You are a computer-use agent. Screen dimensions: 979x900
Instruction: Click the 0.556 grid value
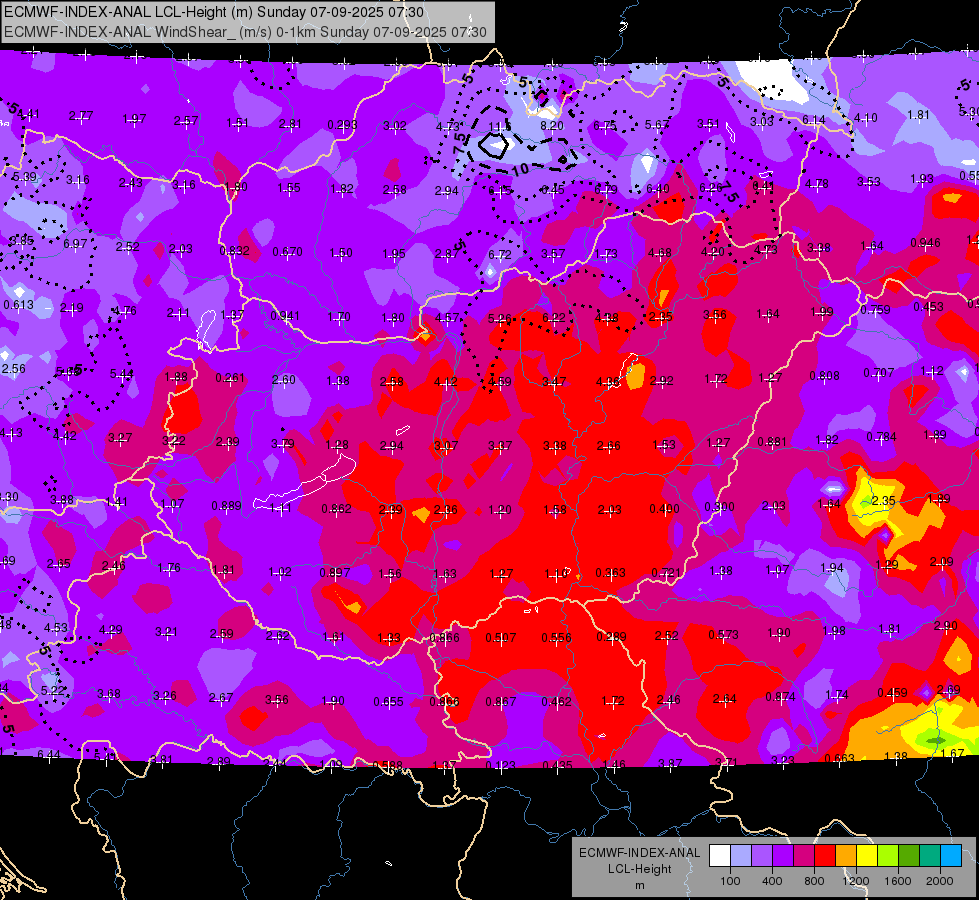point(556,638)
